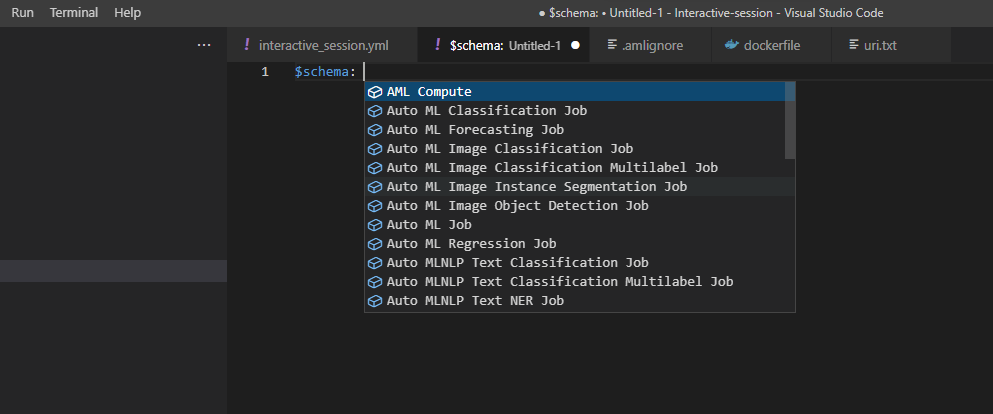Click the Docker whale icon on dockerfile tab
Viewport: 993px width, 414px height.
731,45
